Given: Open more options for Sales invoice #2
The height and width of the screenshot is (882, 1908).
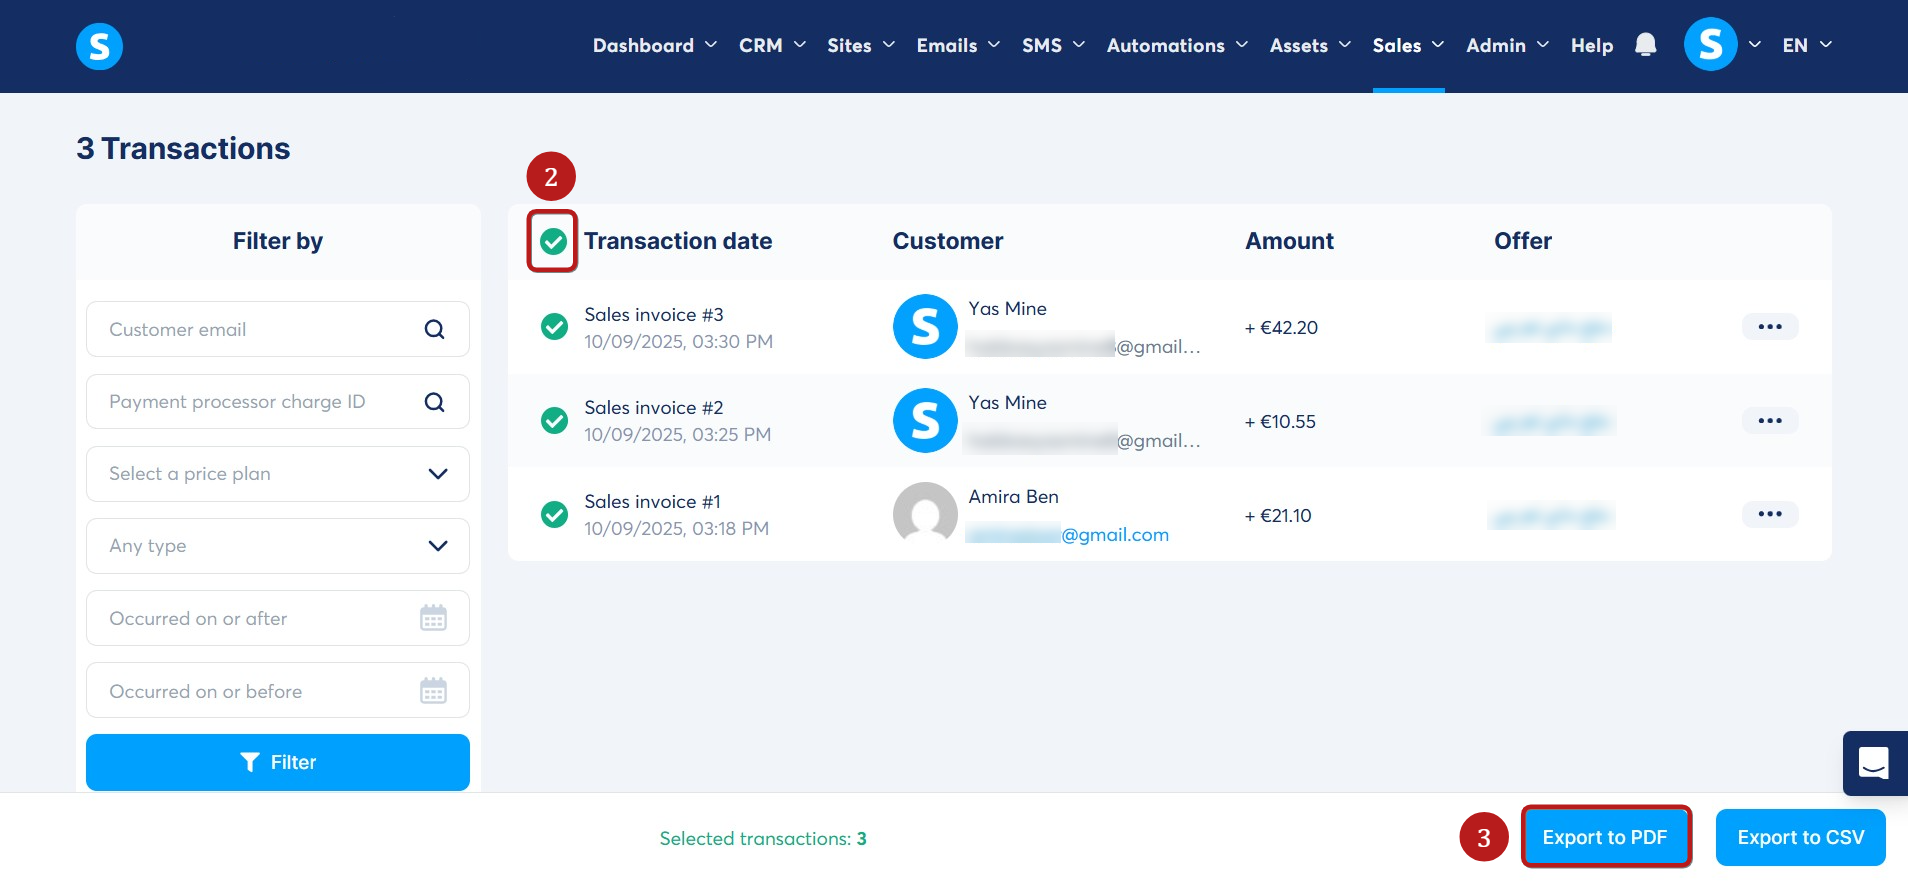Looking at the screenshot, I should pos(1770,421).
